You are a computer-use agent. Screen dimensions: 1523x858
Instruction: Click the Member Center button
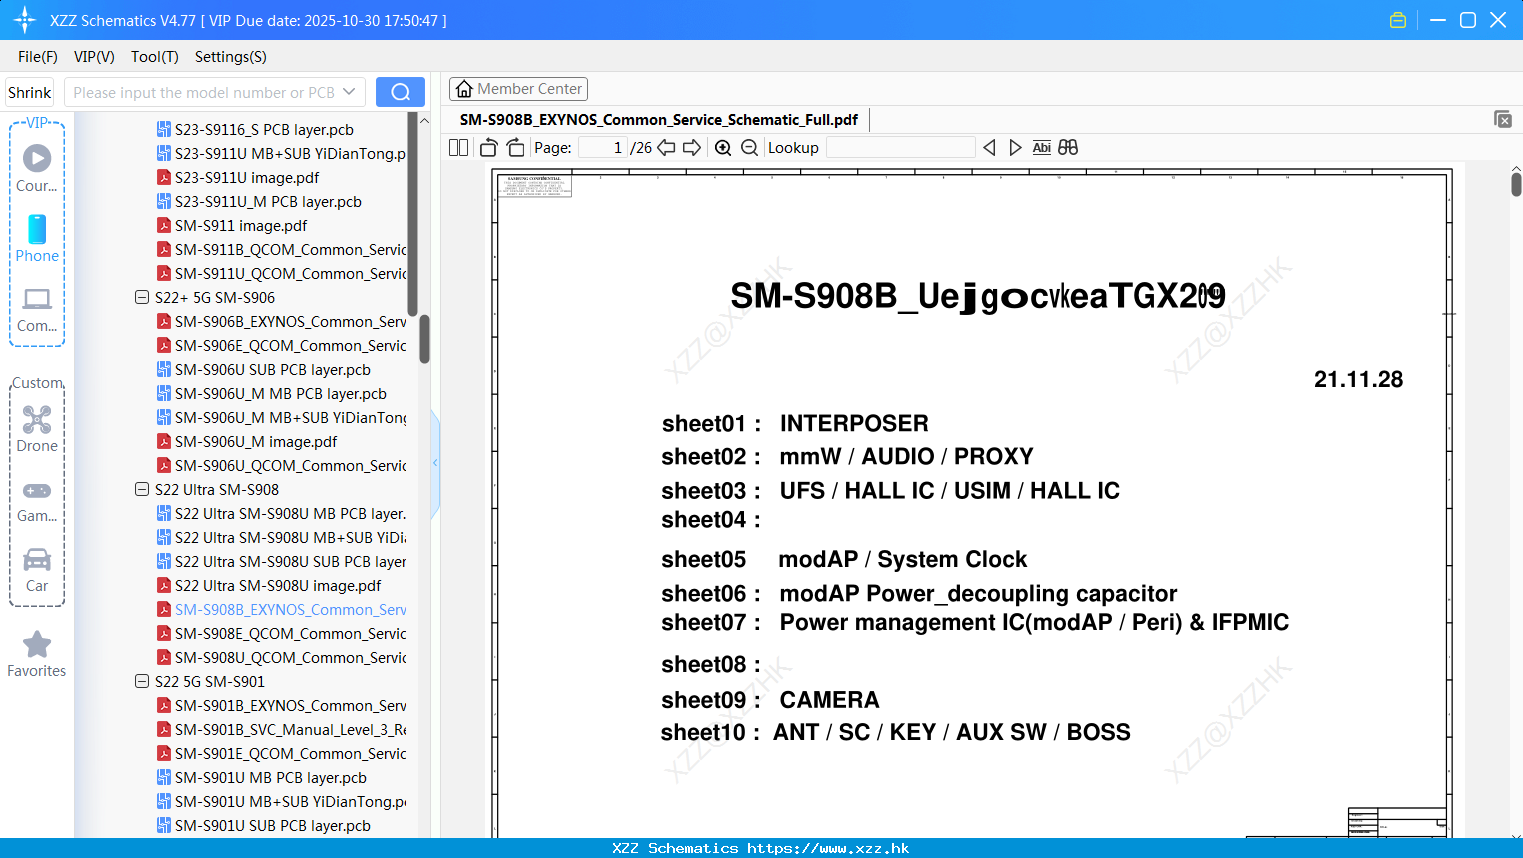click(x=518, y=89)
